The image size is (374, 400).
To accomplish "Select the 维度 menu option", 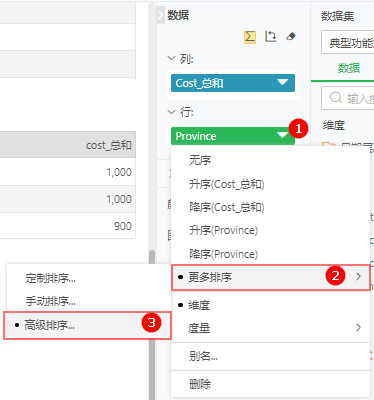I will coord(270,305).
